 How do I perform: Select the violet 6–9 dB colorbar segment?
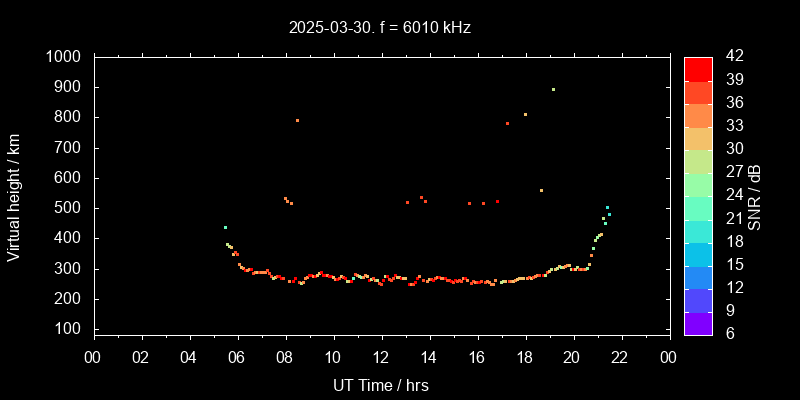[x=698, y=322]
